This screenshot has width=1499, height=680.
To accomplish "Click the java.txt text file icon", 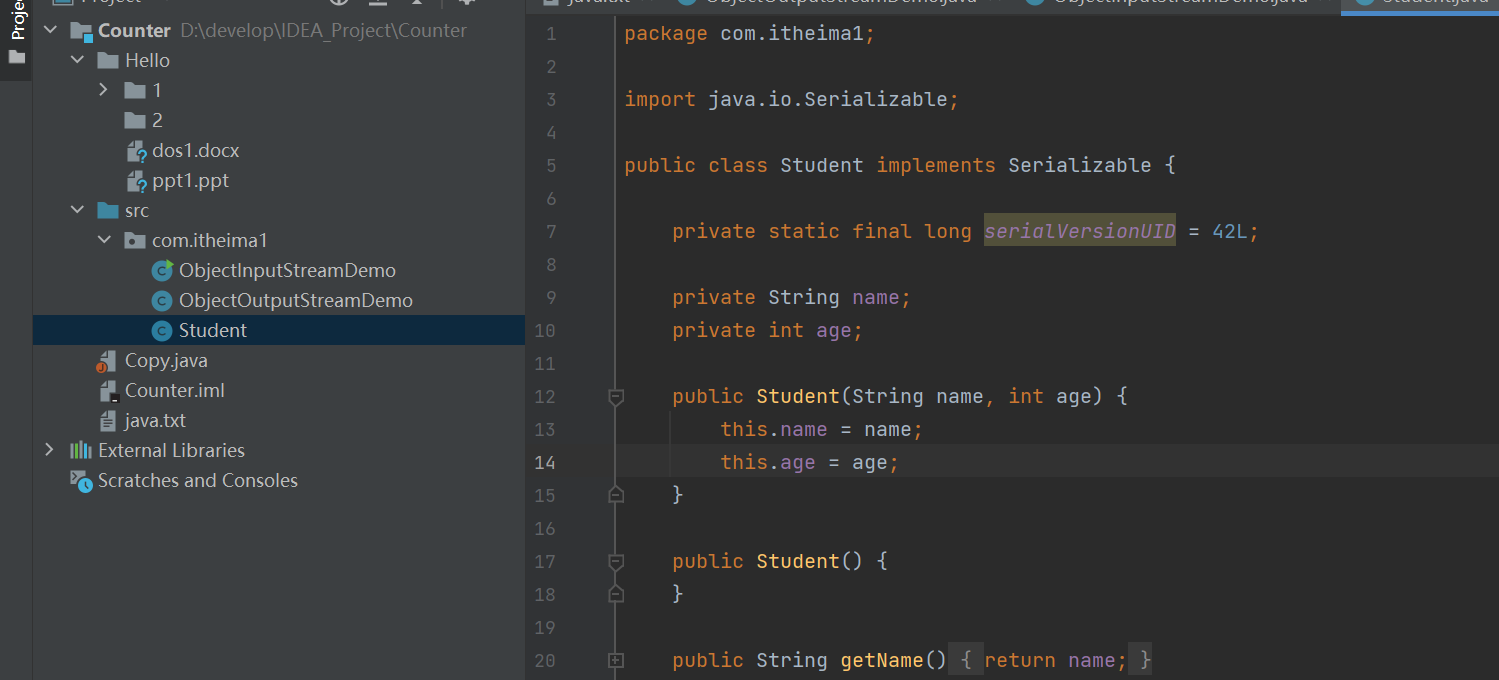I will click(108, 421).
